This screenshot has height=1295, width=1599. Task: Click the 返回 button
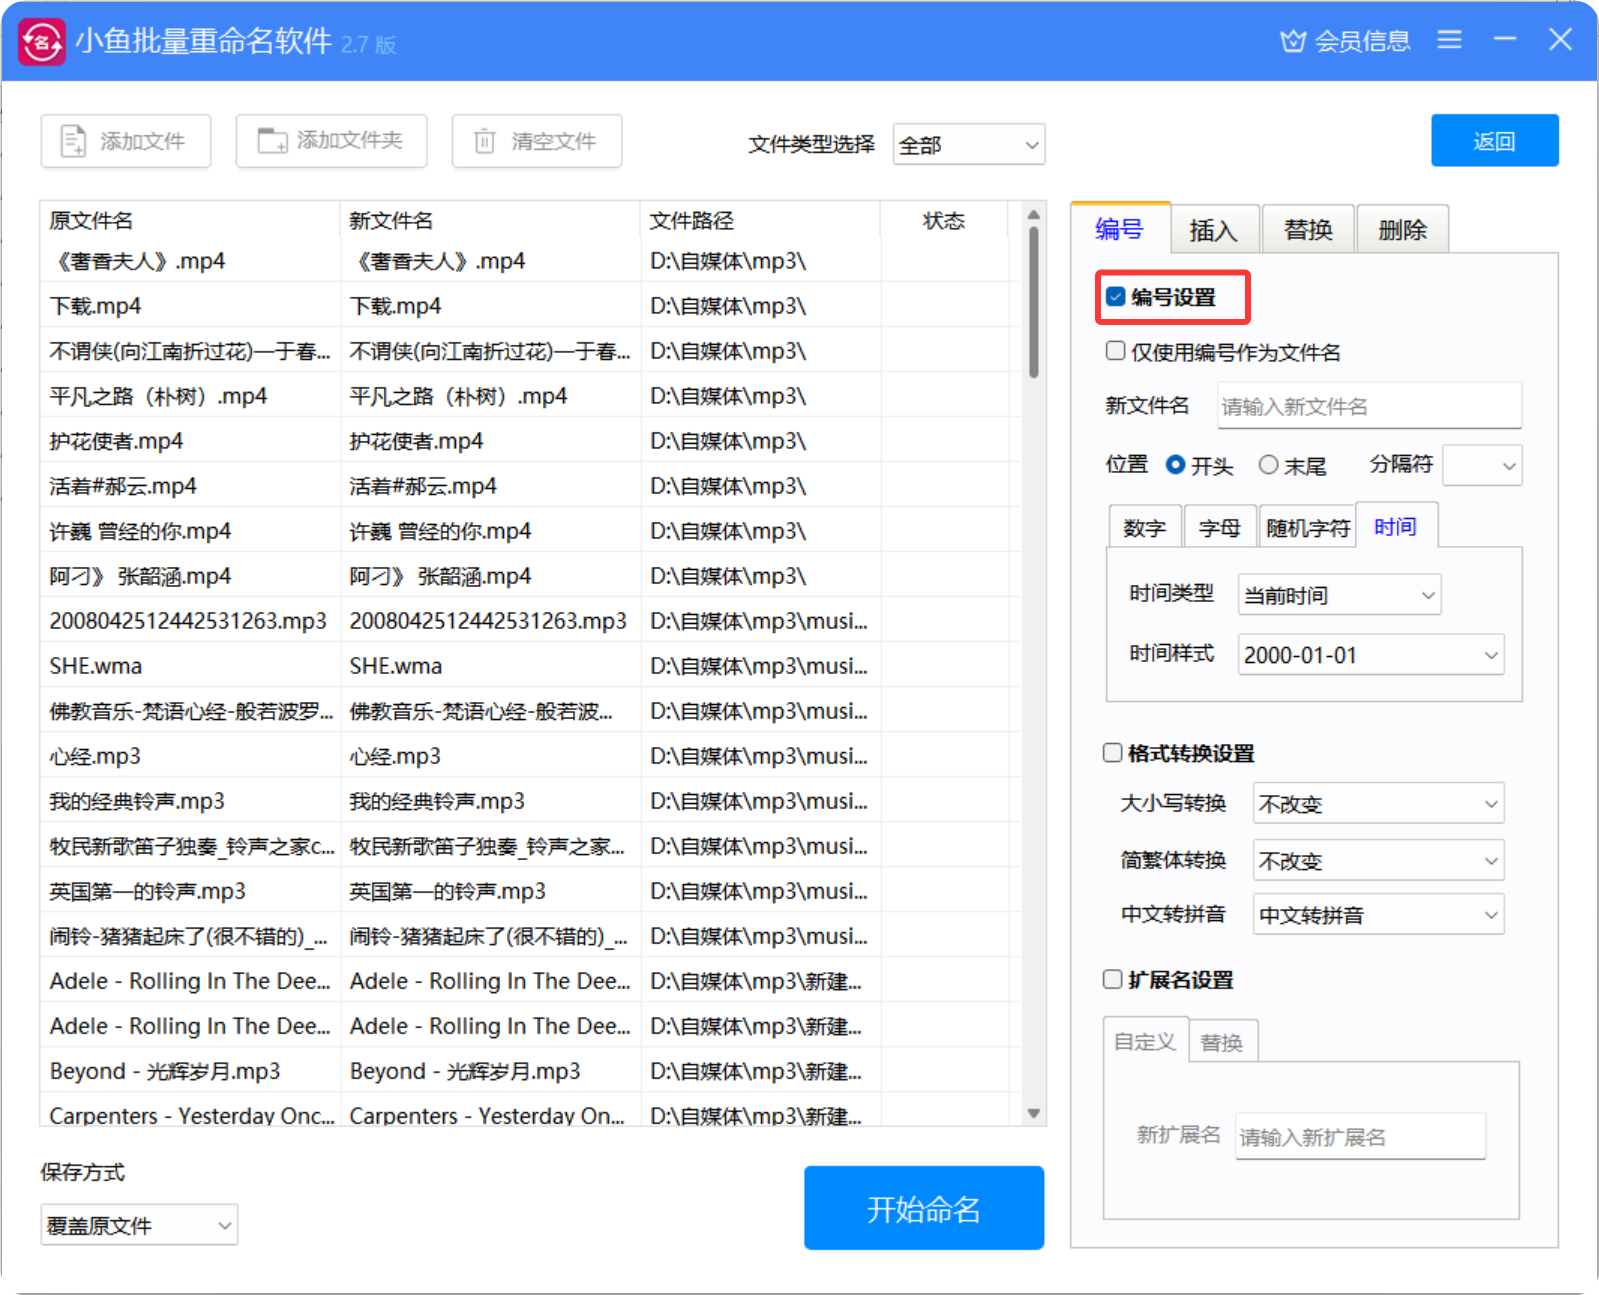coord(1494,141)
